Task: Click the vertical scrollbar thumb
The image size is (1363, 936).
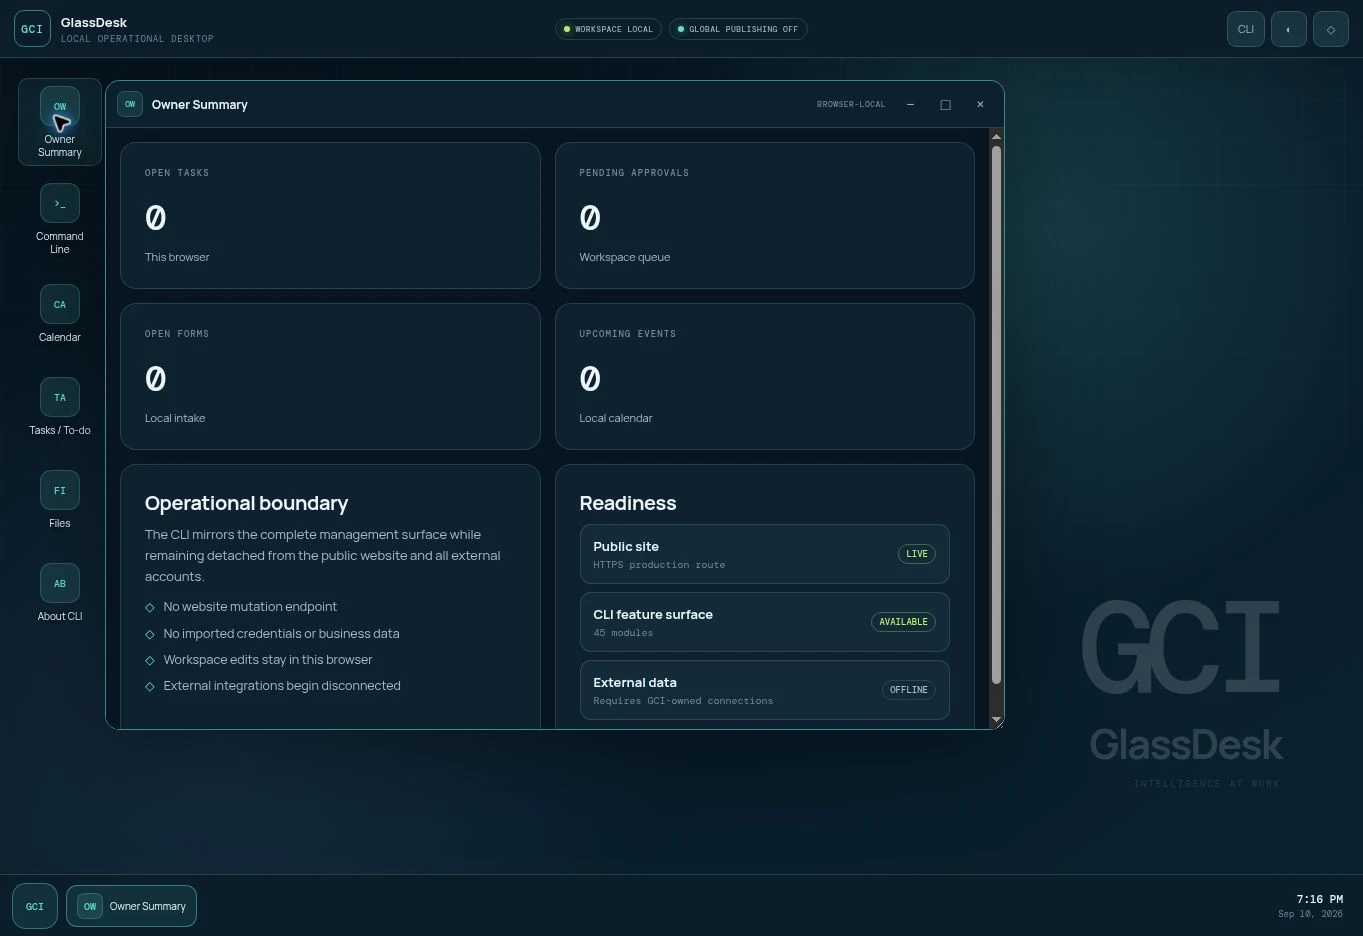Action: click(x=996, y=415)
